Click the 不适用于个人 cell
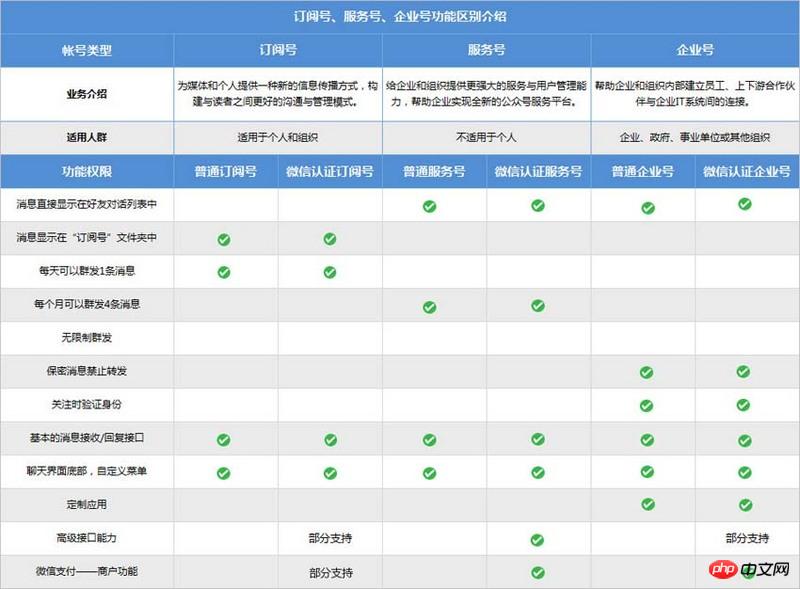The image size is (800, 589). pos(486,137)
